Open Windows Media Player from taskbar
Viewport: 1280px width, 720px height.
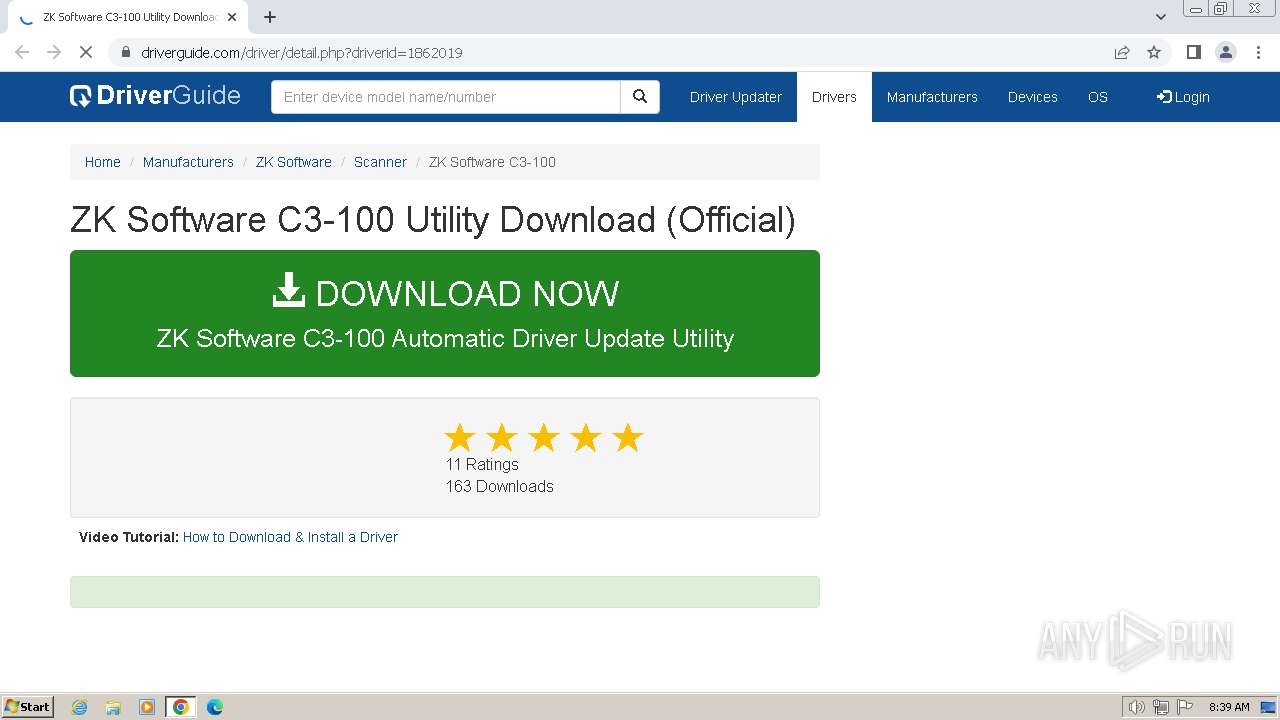(147, 707)
